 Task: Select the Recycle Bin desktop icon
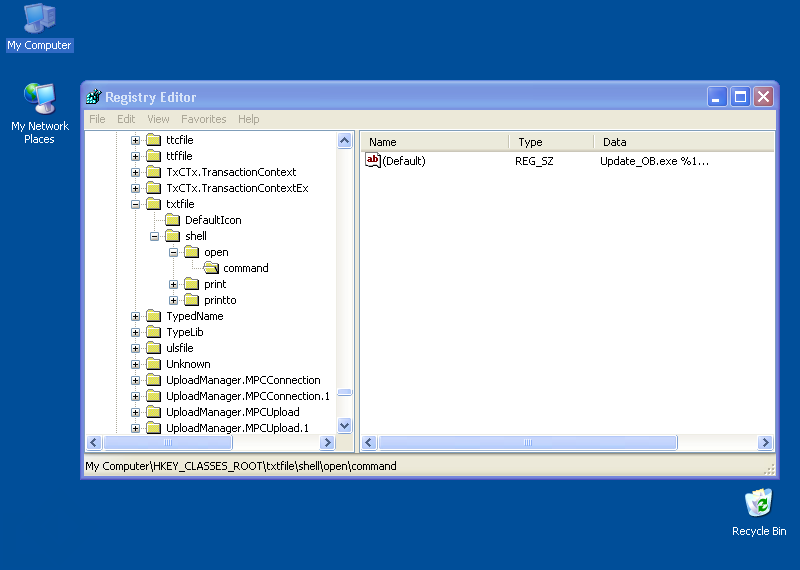coord(759,513)
